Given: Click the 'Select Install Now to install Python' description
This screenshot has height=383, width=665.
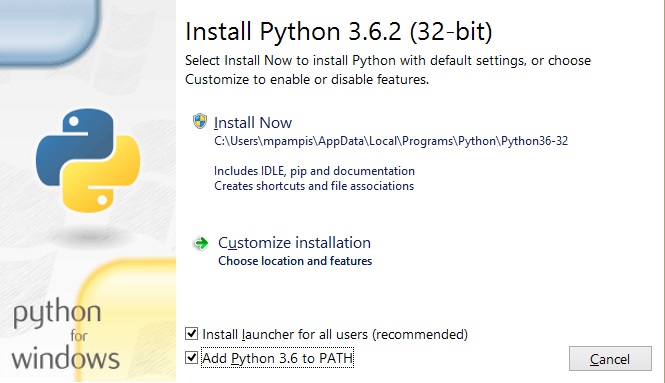Looking at the screenshot, I should click(388, 70).
